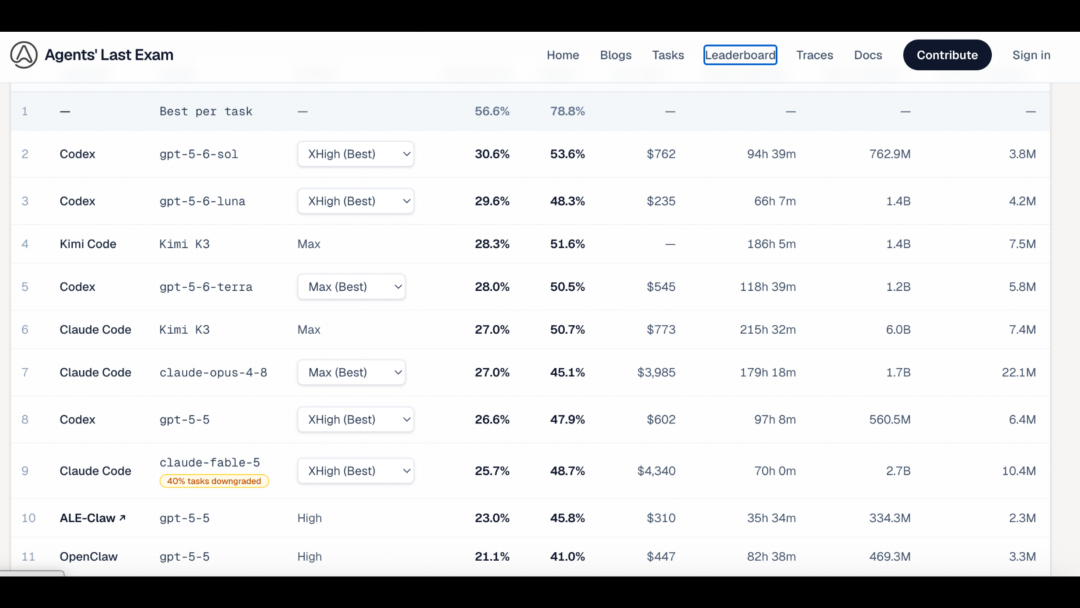Click the $447 cost value
1080x608 pixels.
coord(661,556)
